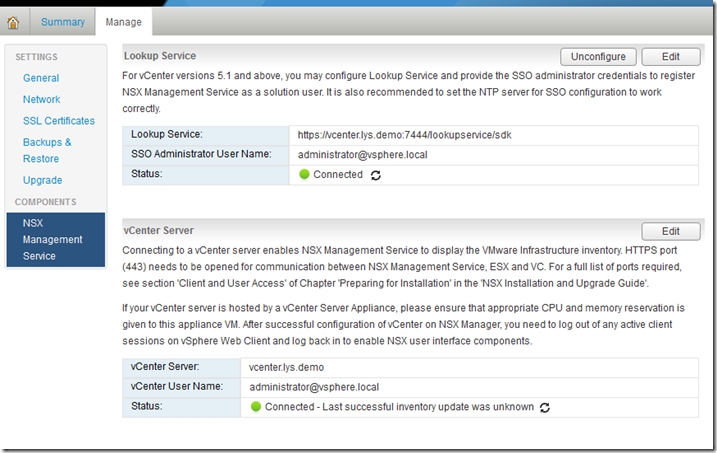Open General settings
Image resolution: width=717 pixels, height=453 pixels.
click(41, 78)
